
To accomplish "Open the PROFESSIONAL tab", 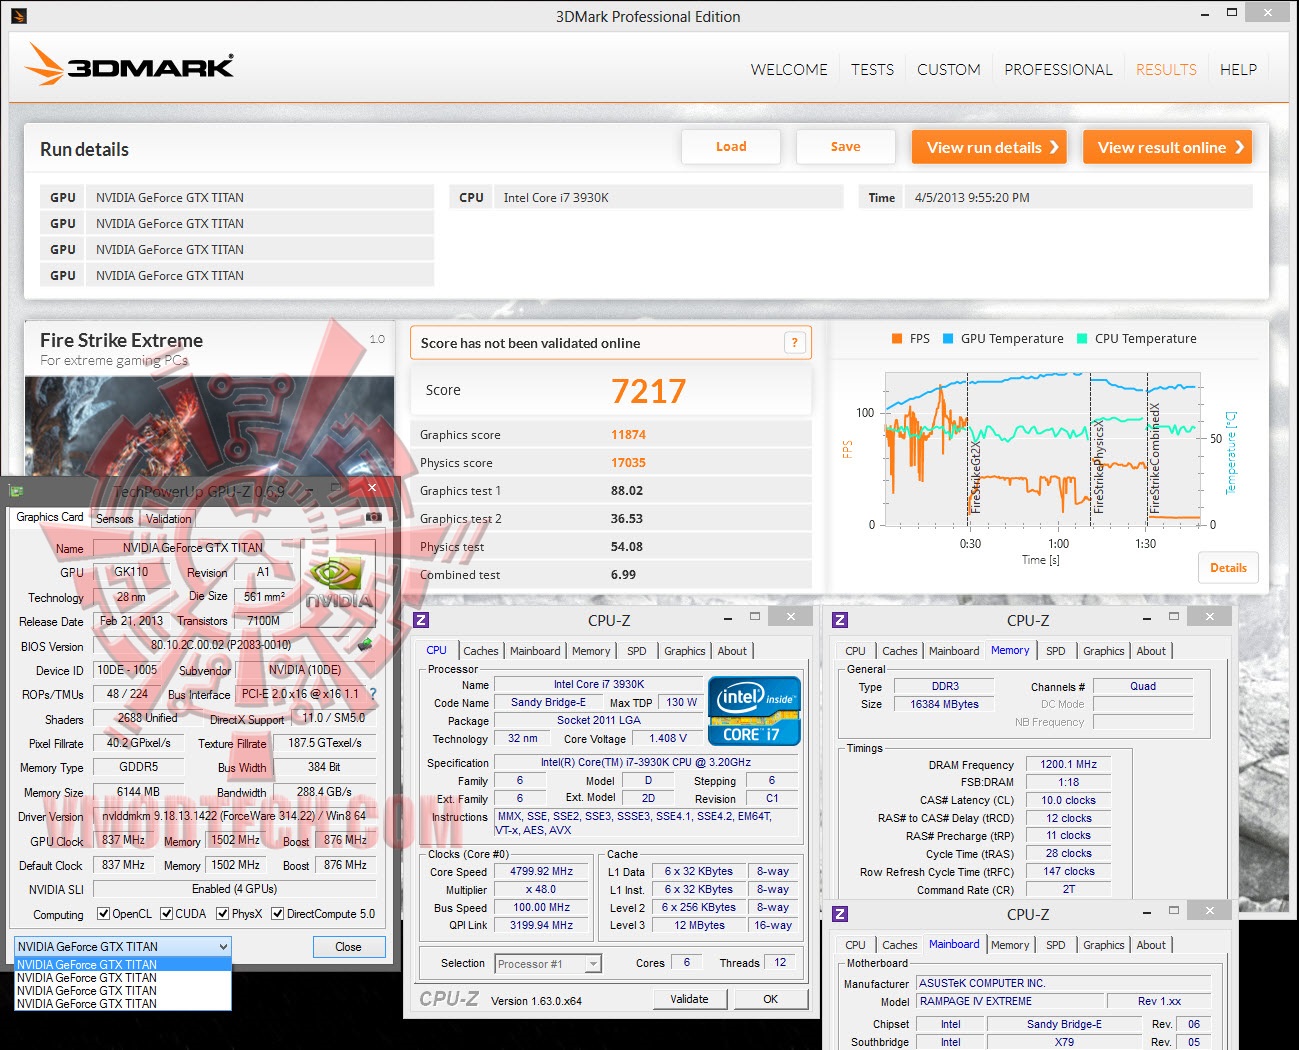I will pos(1058,70).
